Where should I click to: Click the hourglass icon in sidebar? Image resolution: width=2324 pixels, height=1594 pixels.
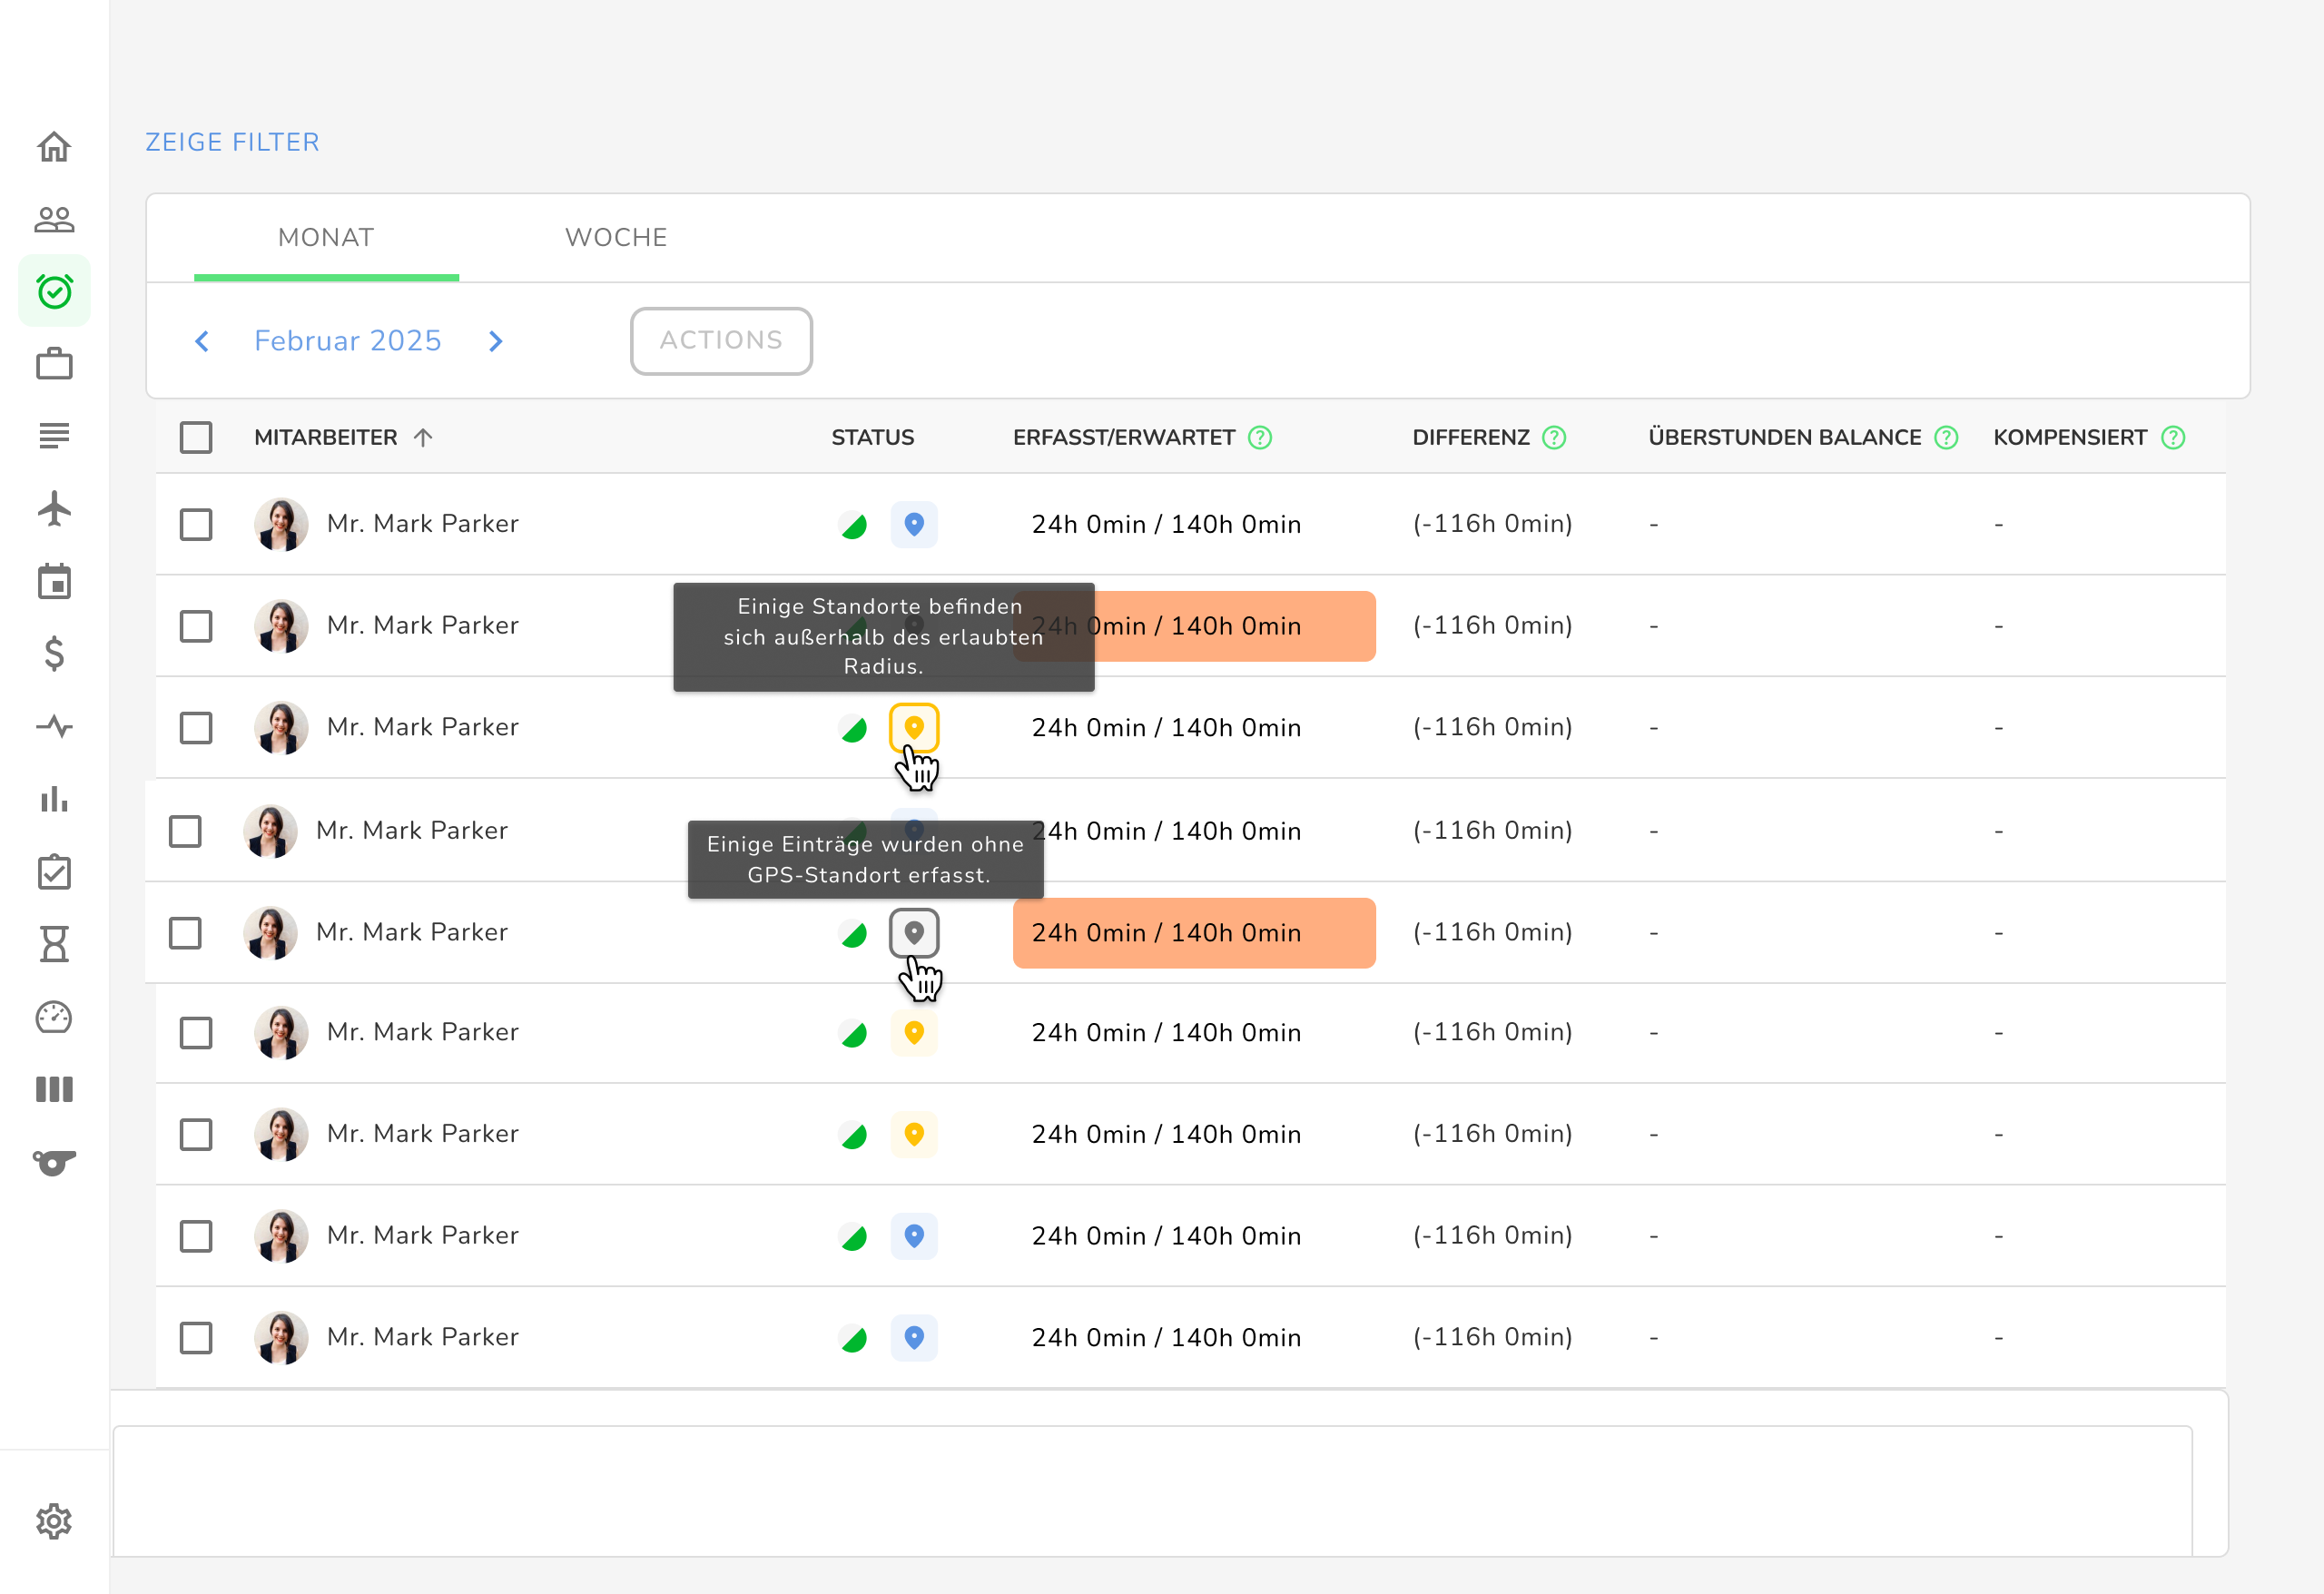coord(54,944)
